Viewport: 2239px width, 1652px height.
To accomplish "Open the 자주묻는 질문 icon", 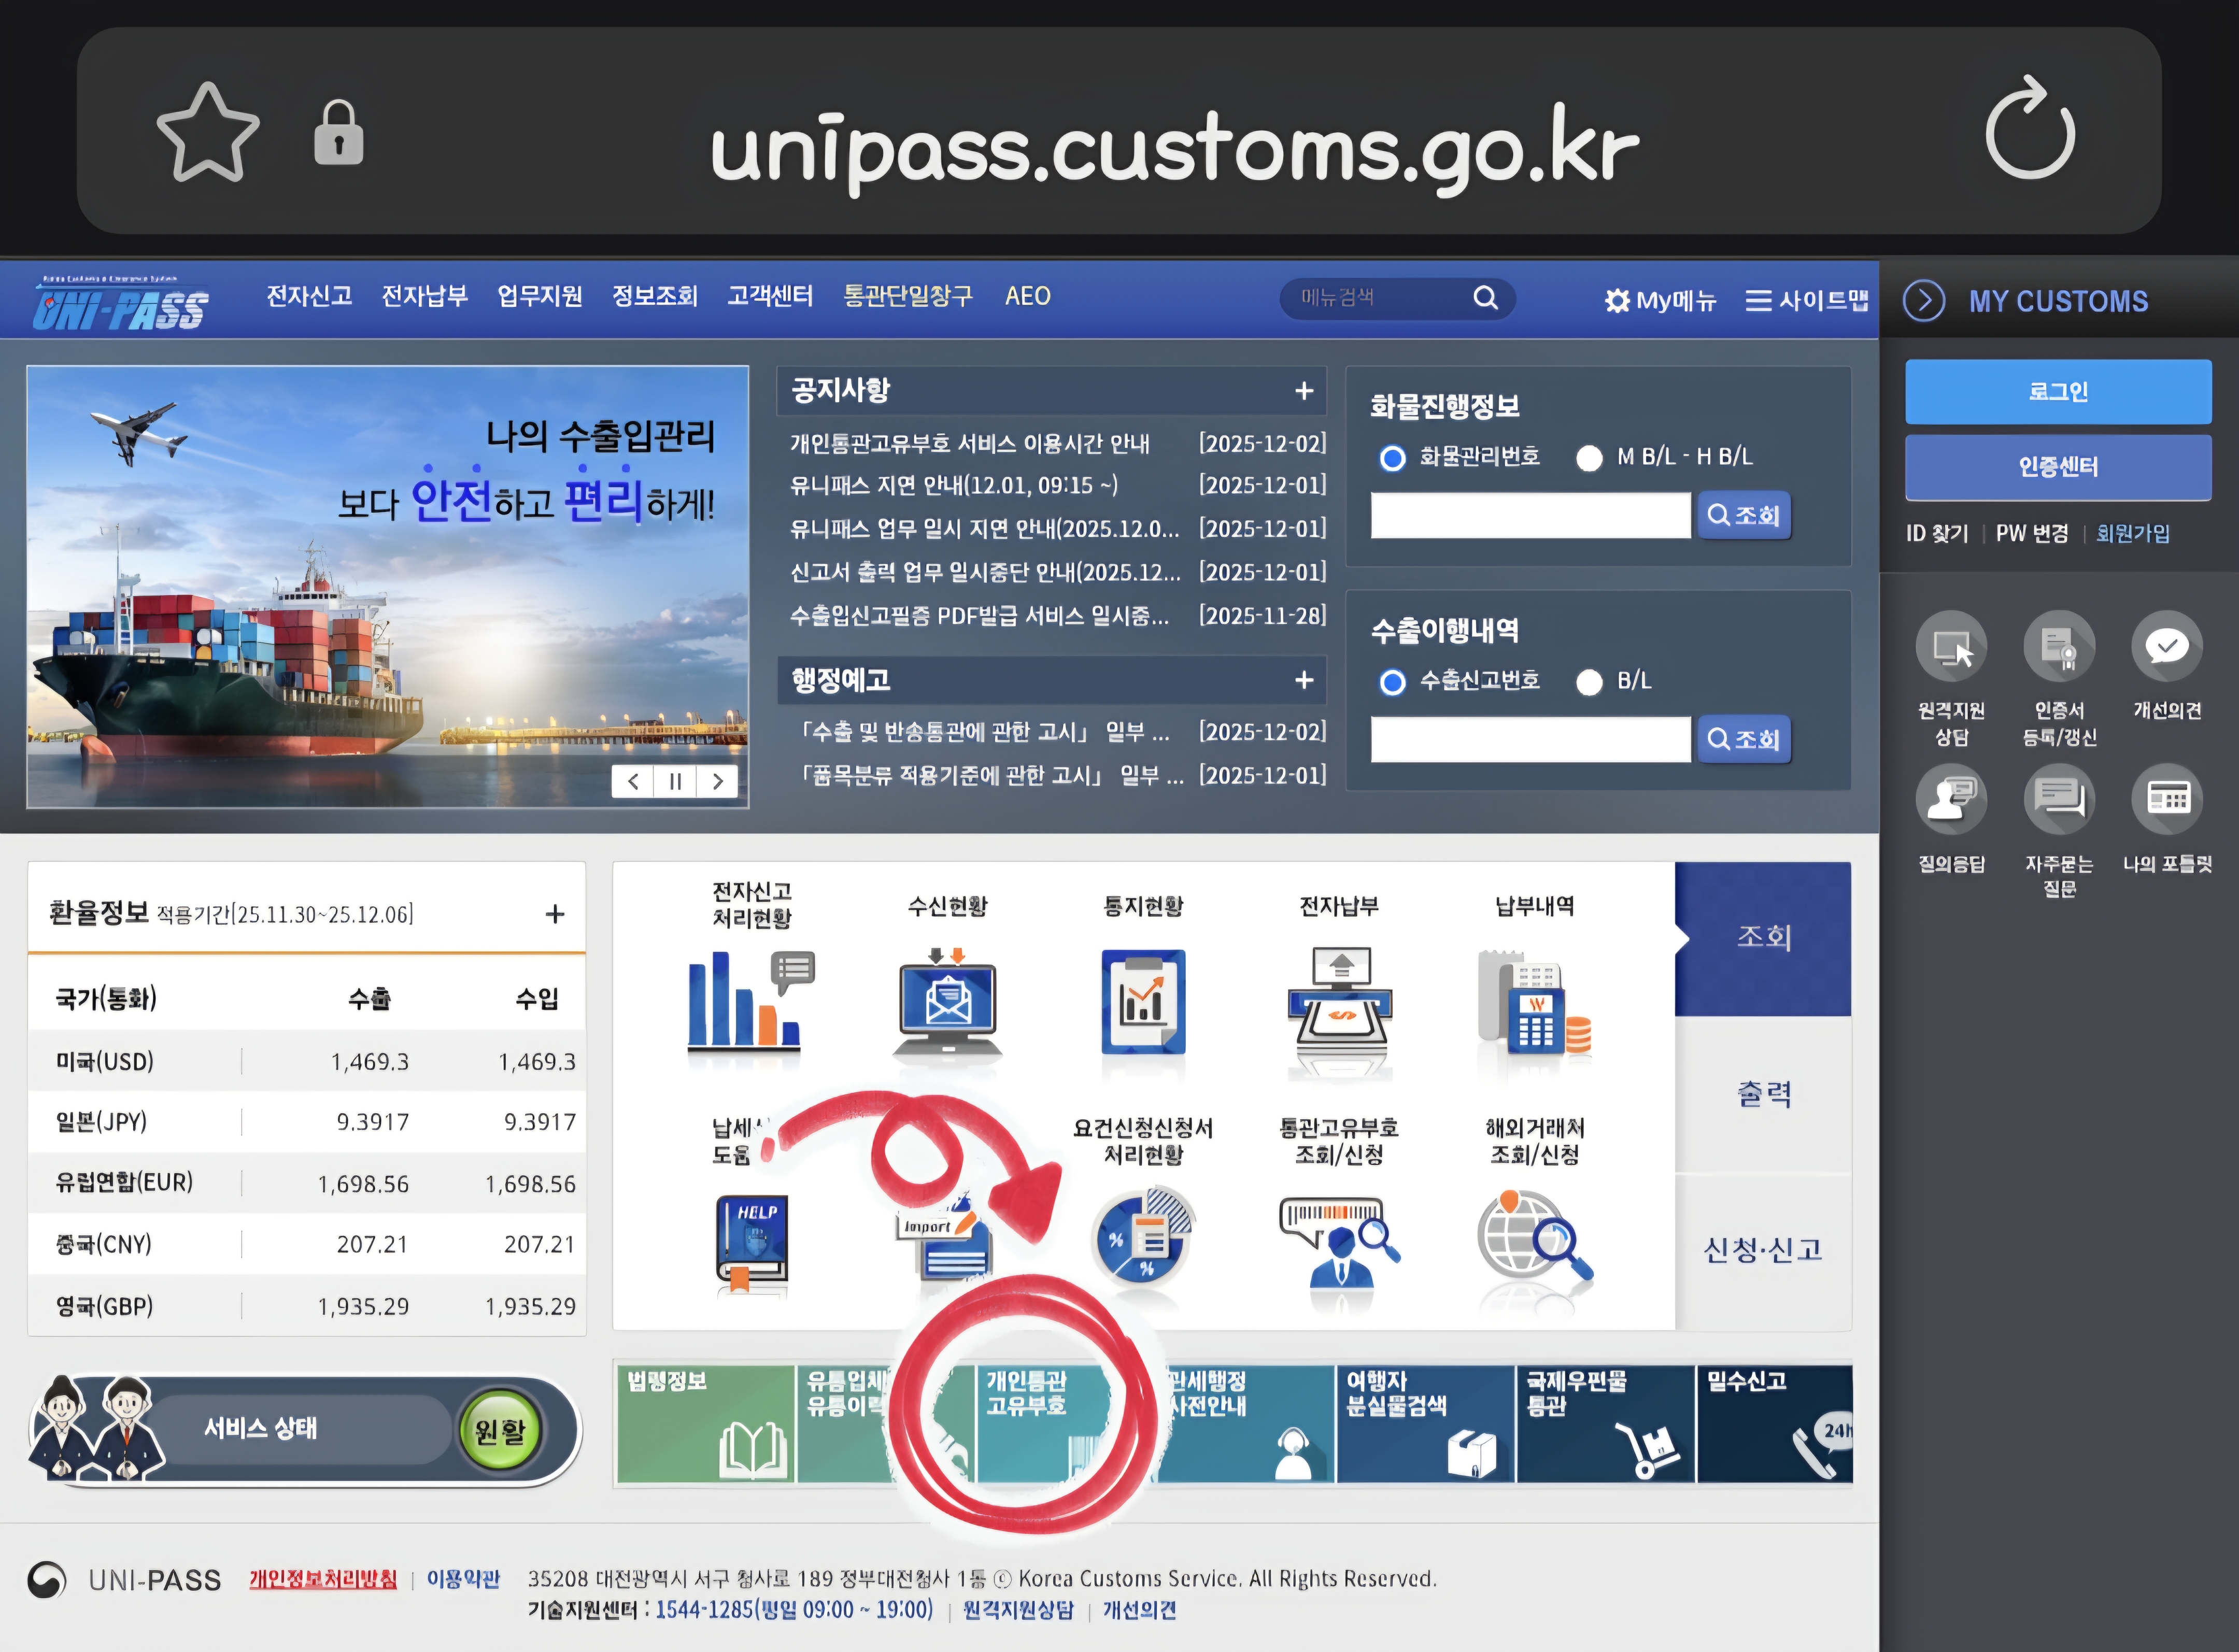I will pos(2058,800).
